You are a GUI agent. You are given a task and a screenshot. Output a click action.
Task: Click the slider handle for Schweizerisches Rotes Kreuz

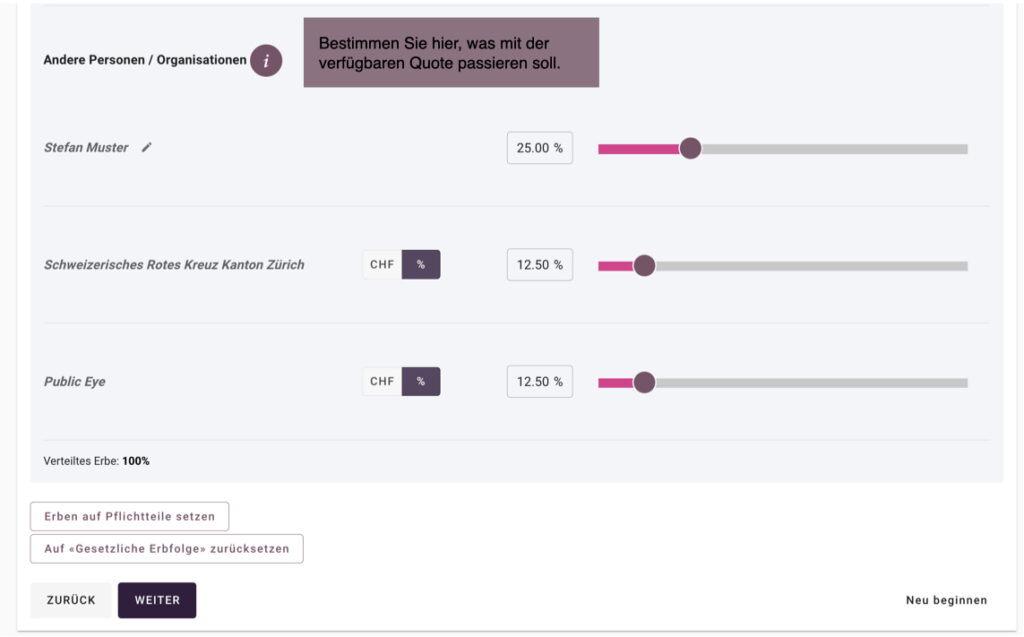pos(644,266)
